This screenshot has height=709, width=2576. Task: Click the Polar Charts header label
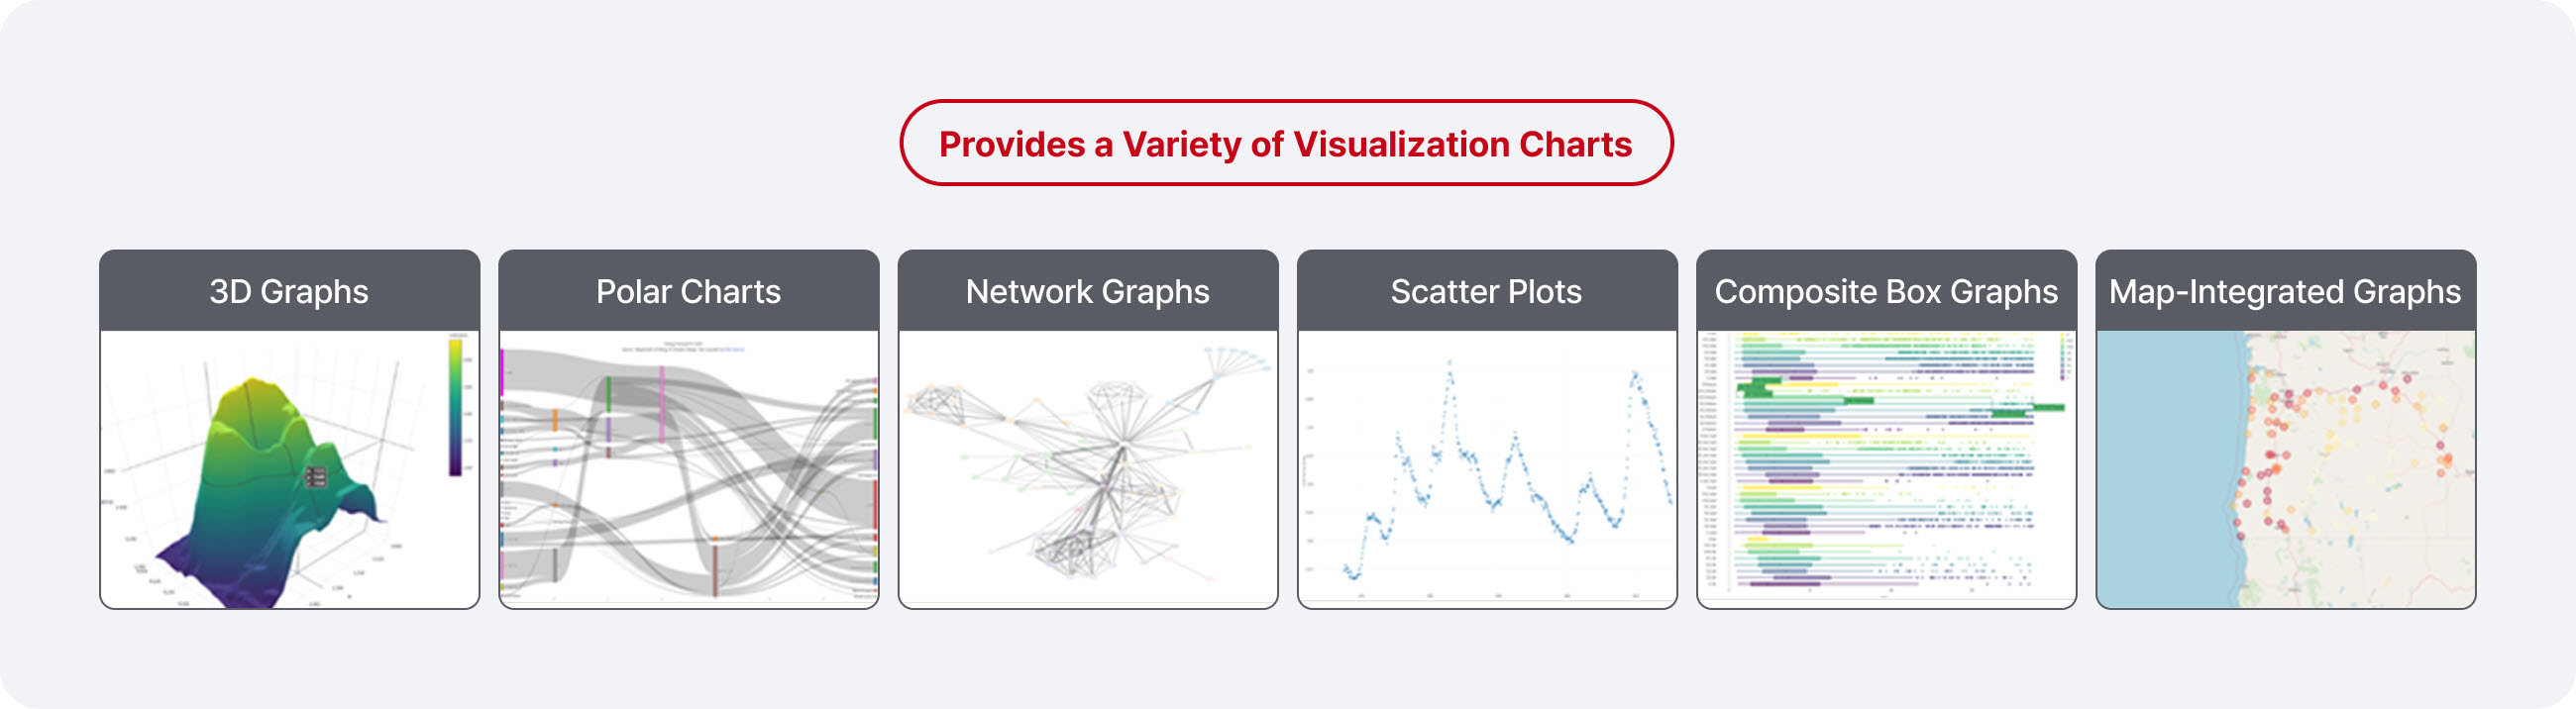688,291
